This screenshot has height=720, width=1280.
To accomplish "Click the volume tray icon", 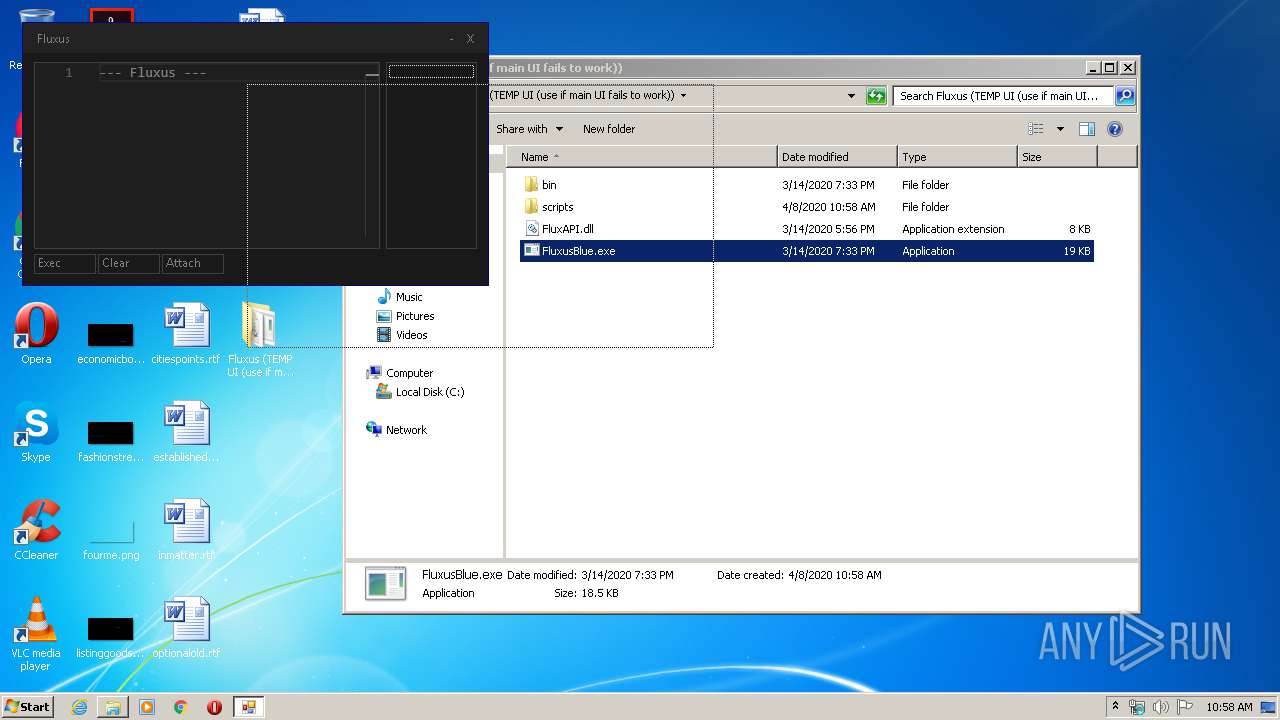I will tap(1161, 707).
